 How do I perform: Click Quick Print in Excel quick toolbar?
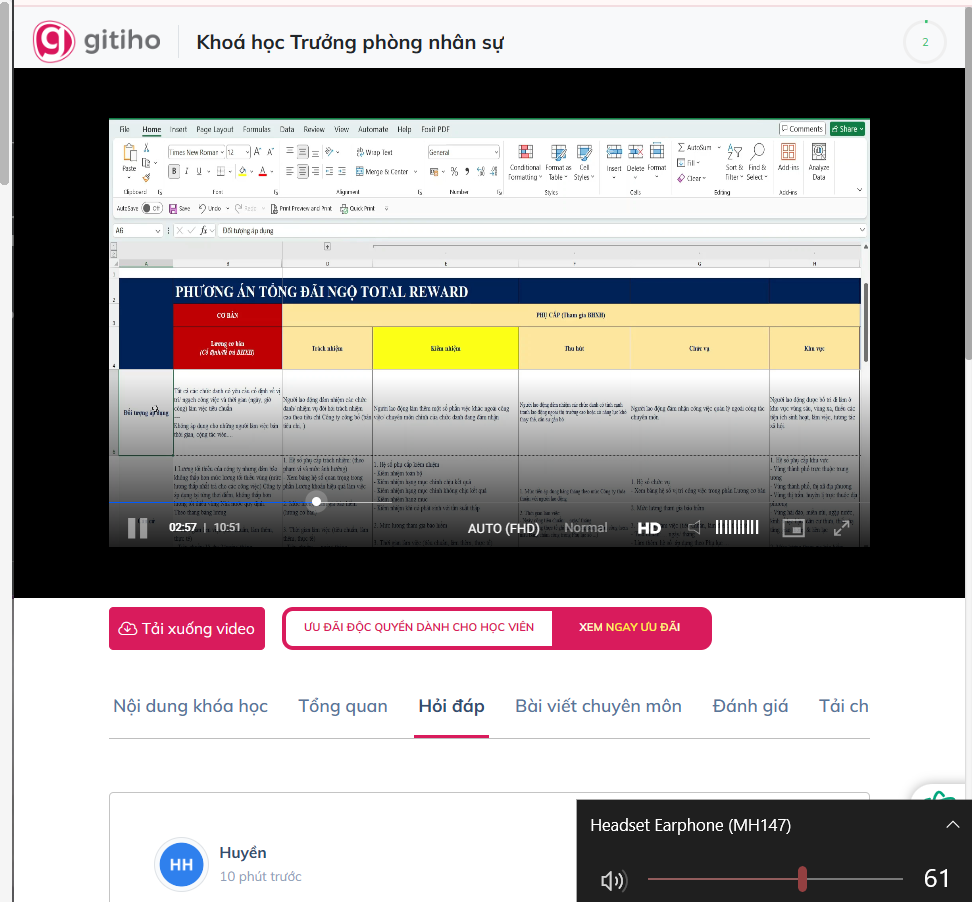358,209
